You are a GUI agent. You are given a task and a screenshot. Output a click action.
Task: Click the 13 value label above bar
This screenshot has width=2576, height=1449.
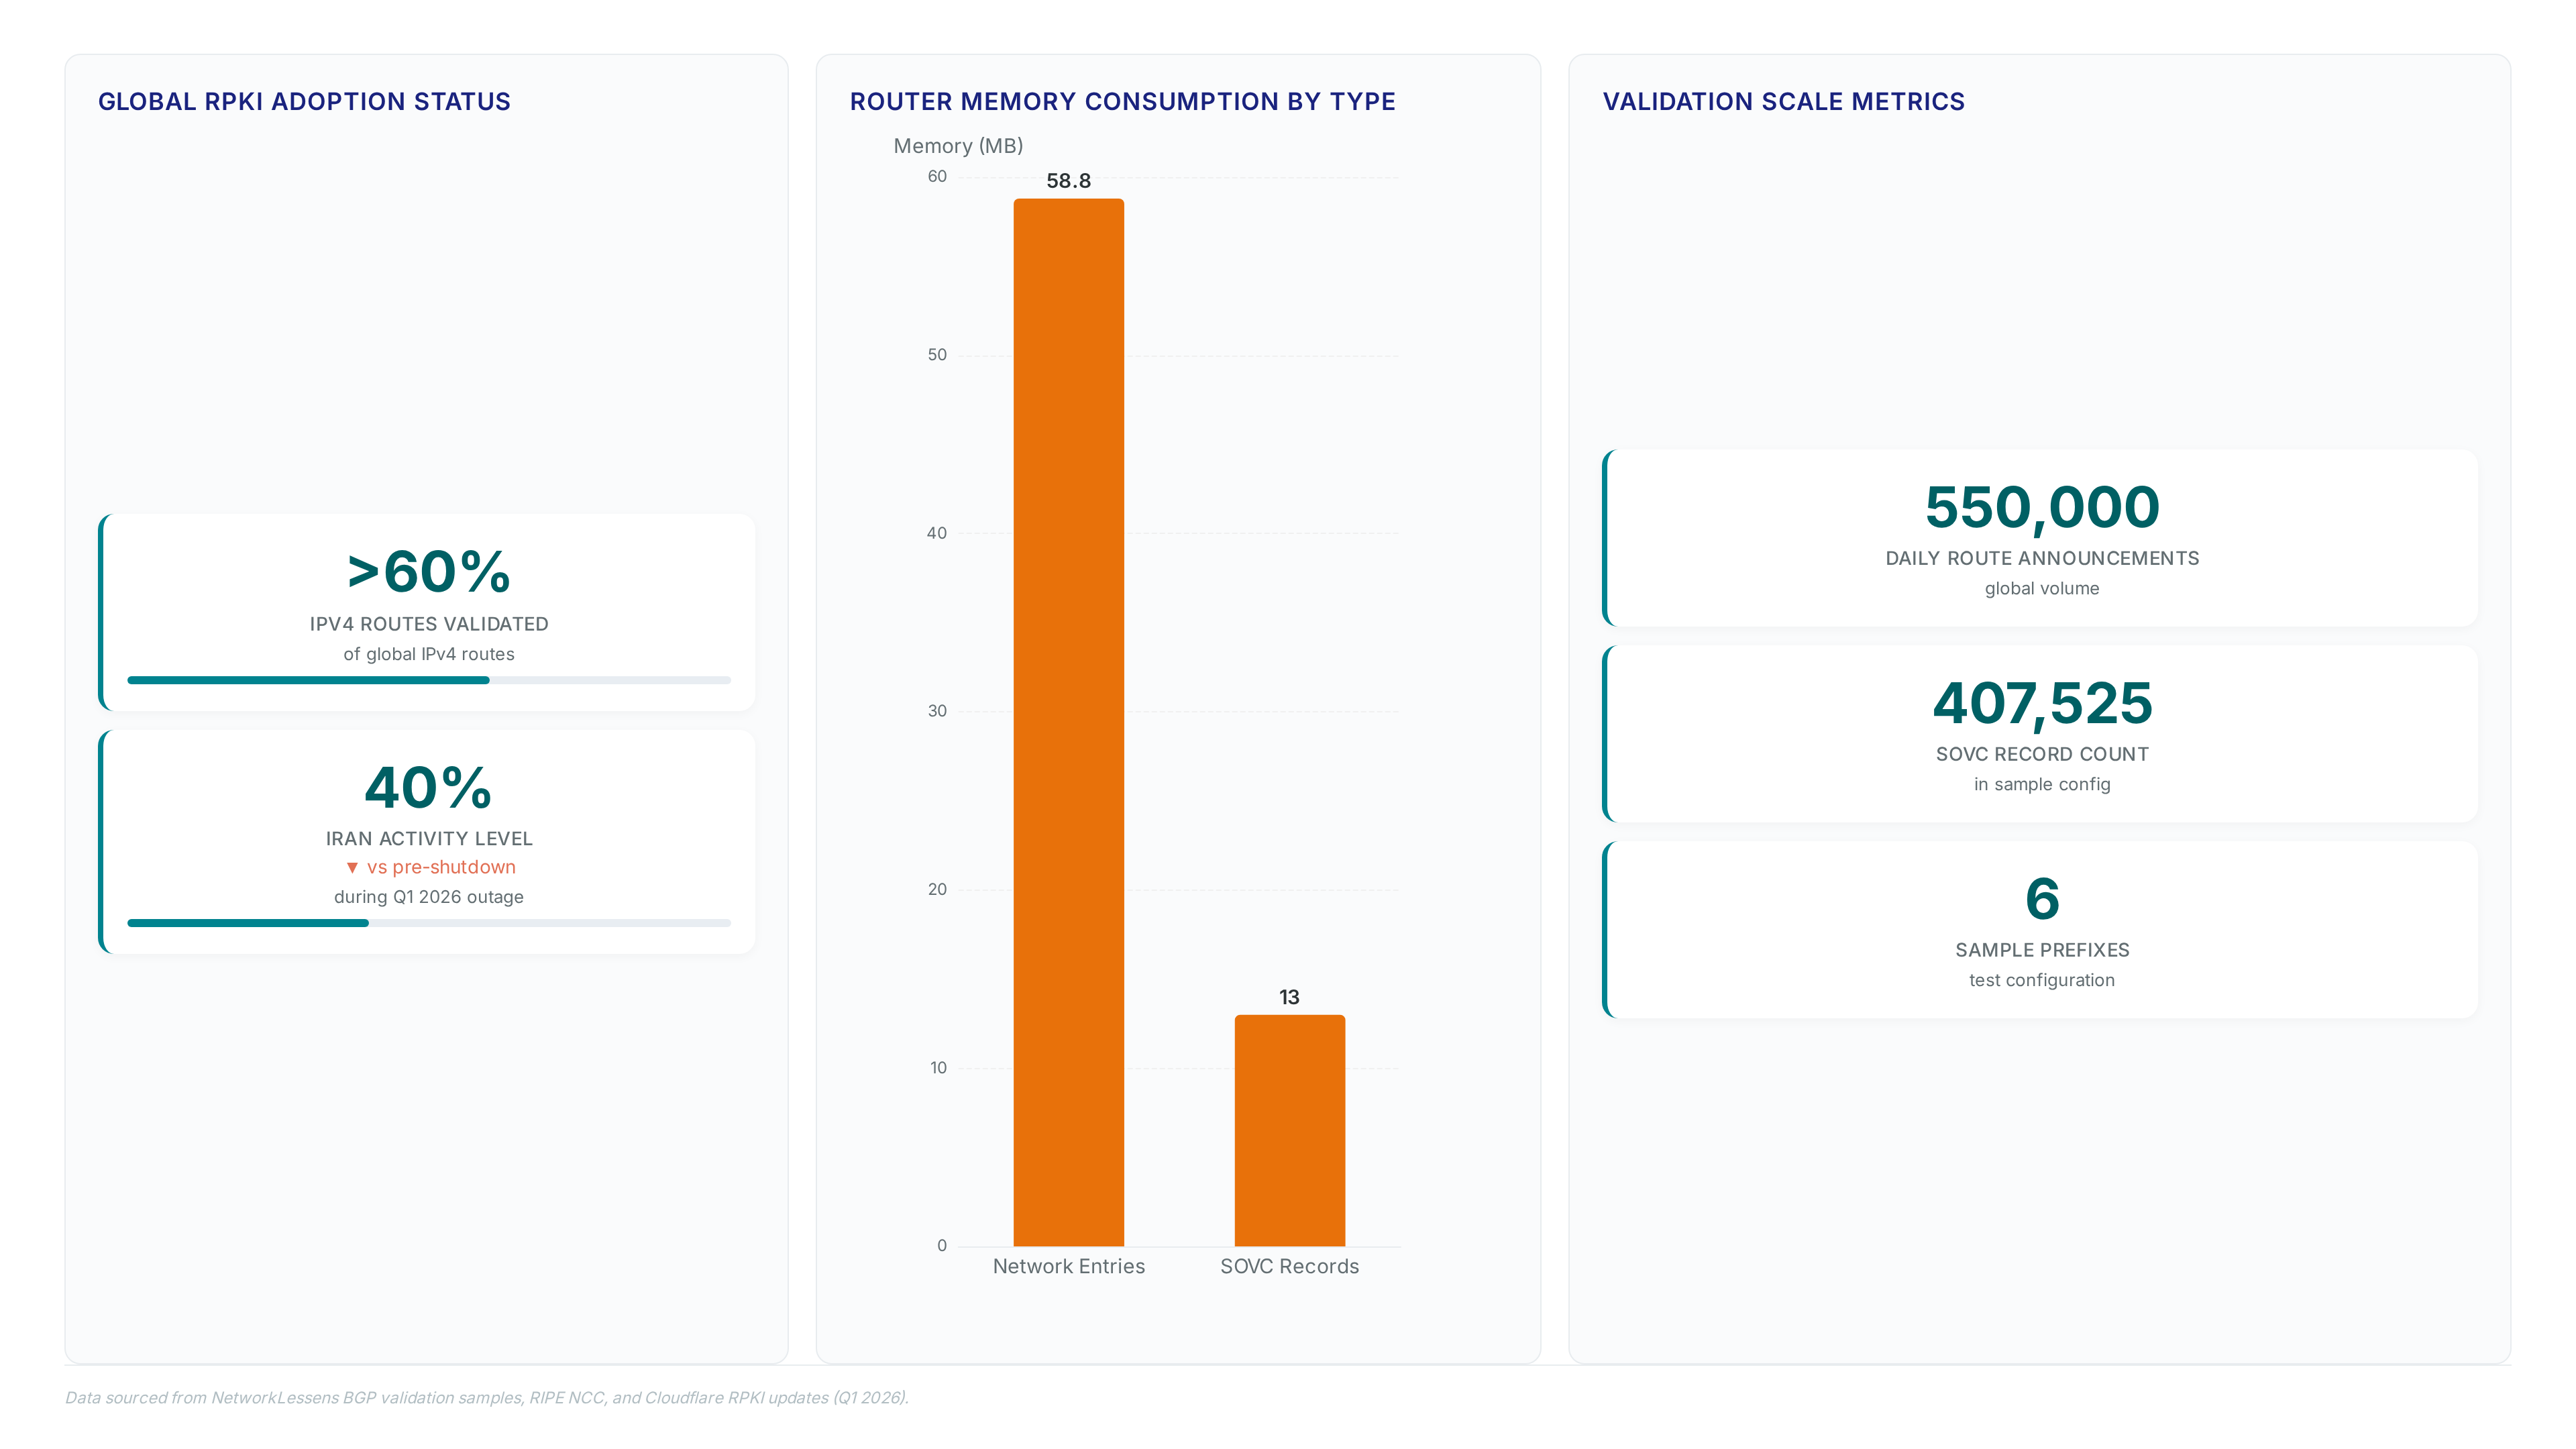1289,997
